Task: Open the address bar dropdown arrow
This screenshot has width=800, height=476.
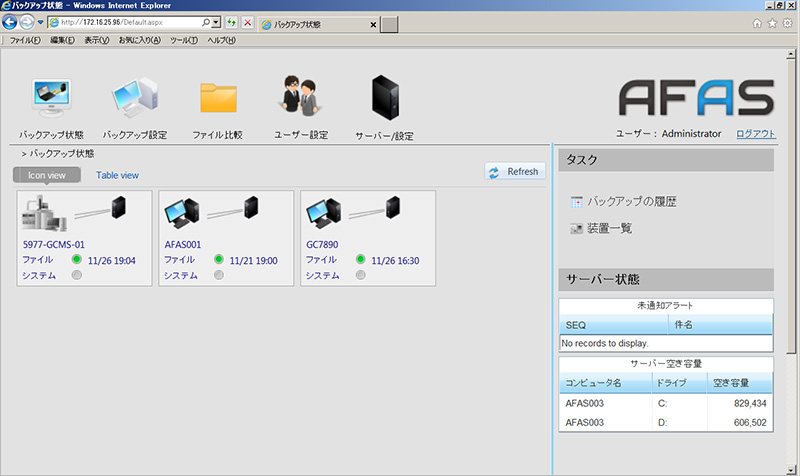Action: (216, 22)
